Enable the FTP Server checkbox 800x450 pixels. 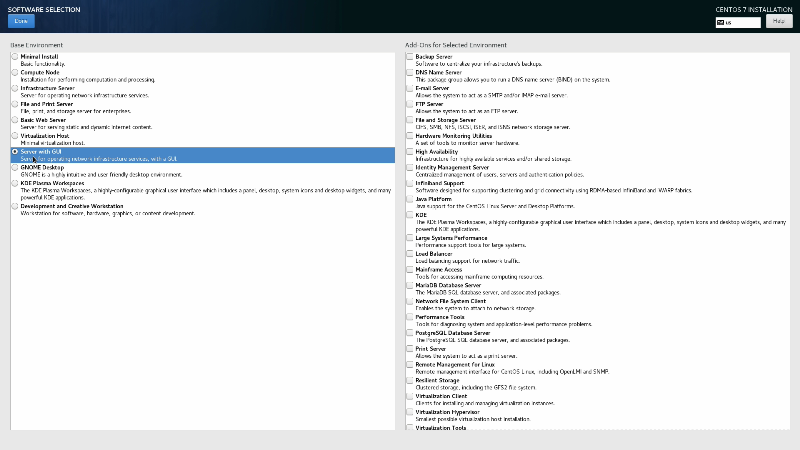pos(410,104)
